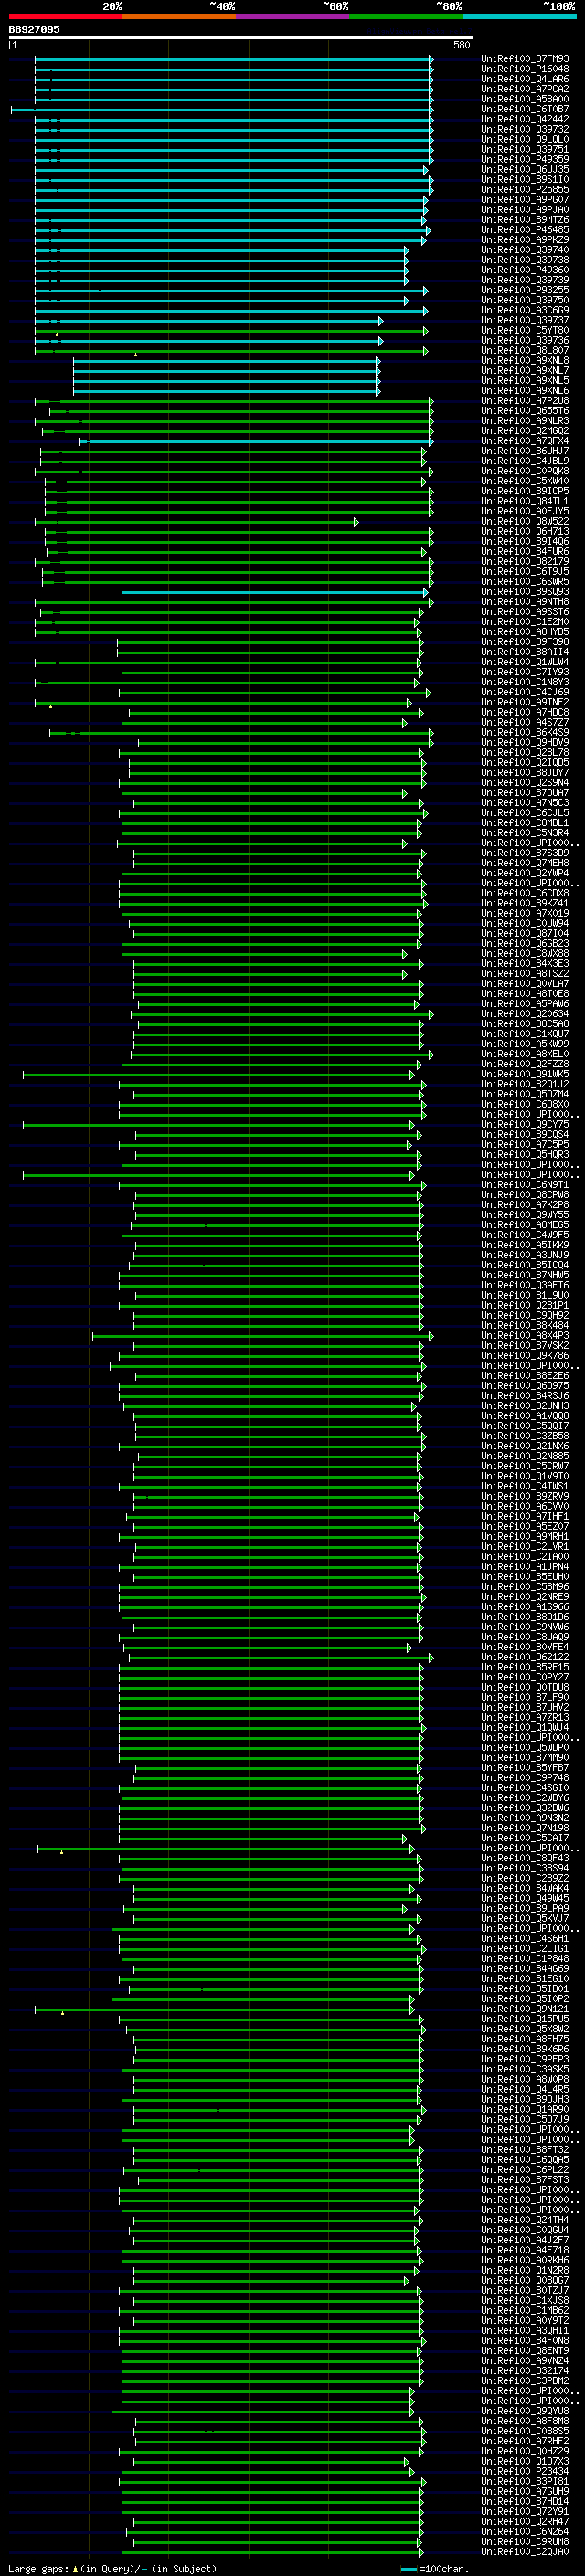Click the Large gaps legend triangle at bottom
The height and width of the screenshot is (2576, 585).
click(75, 2568)
